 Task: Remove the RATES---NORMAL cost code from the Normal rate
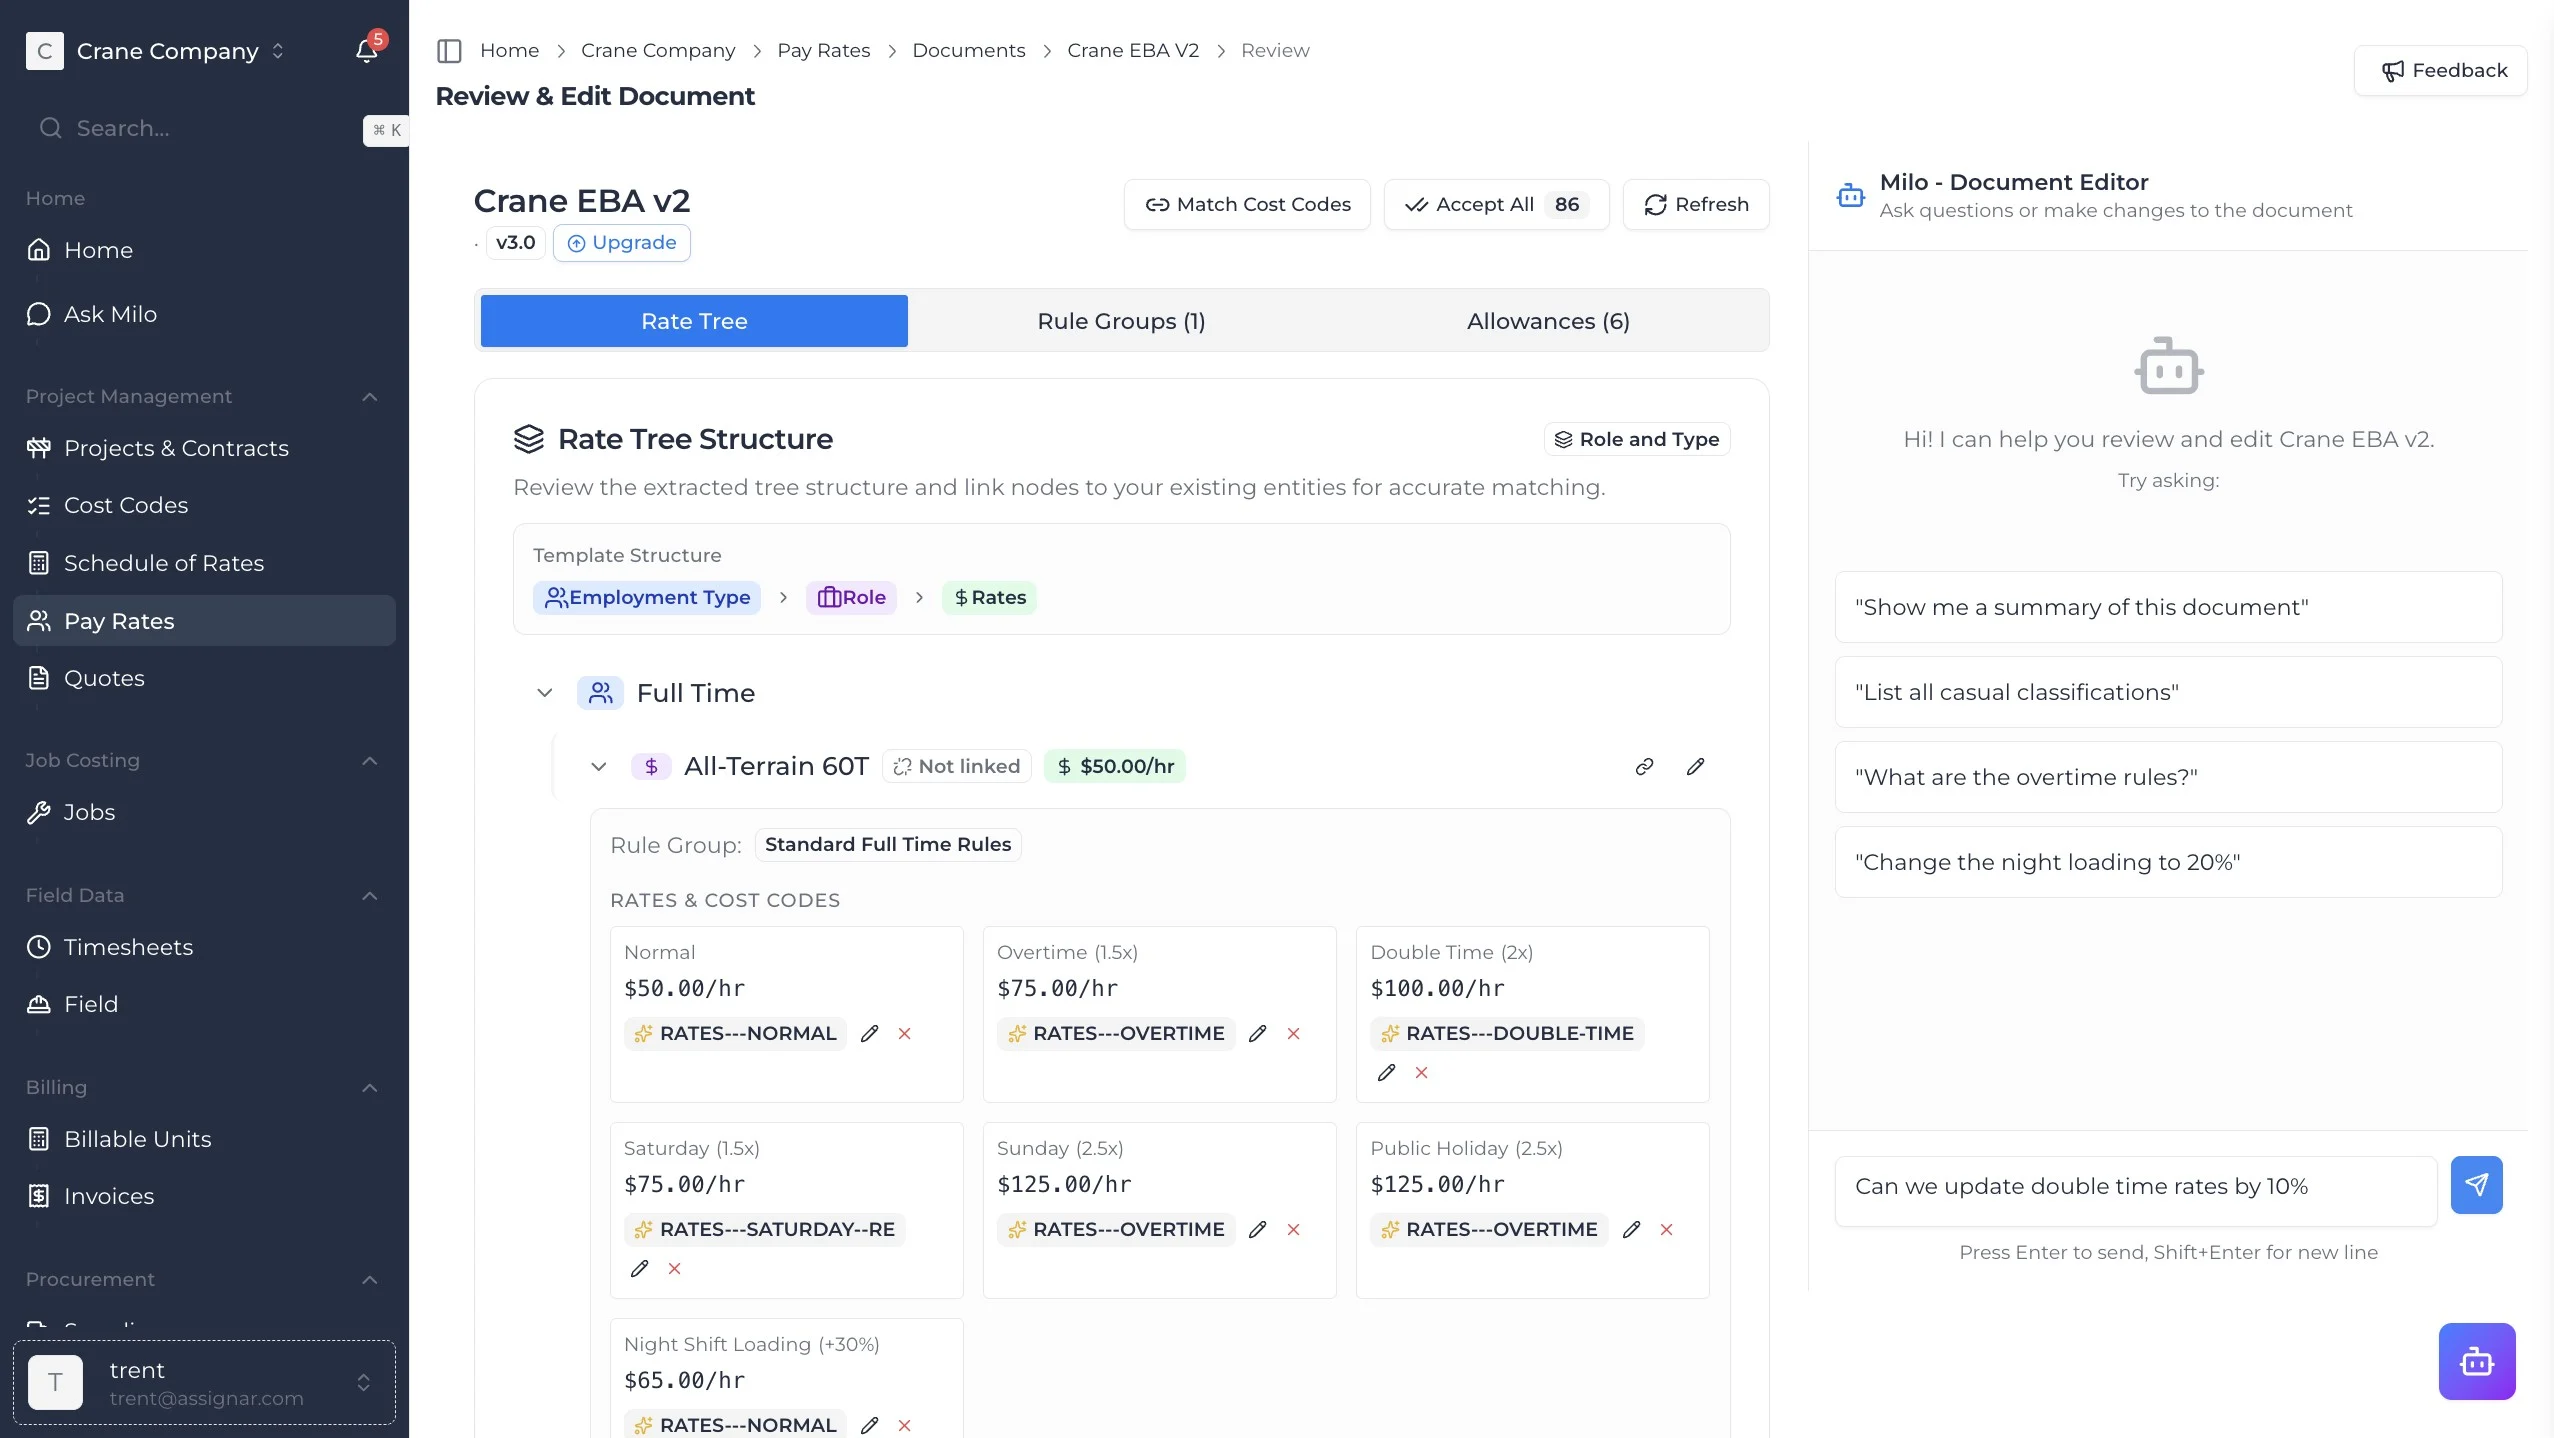pos(904,1034)
